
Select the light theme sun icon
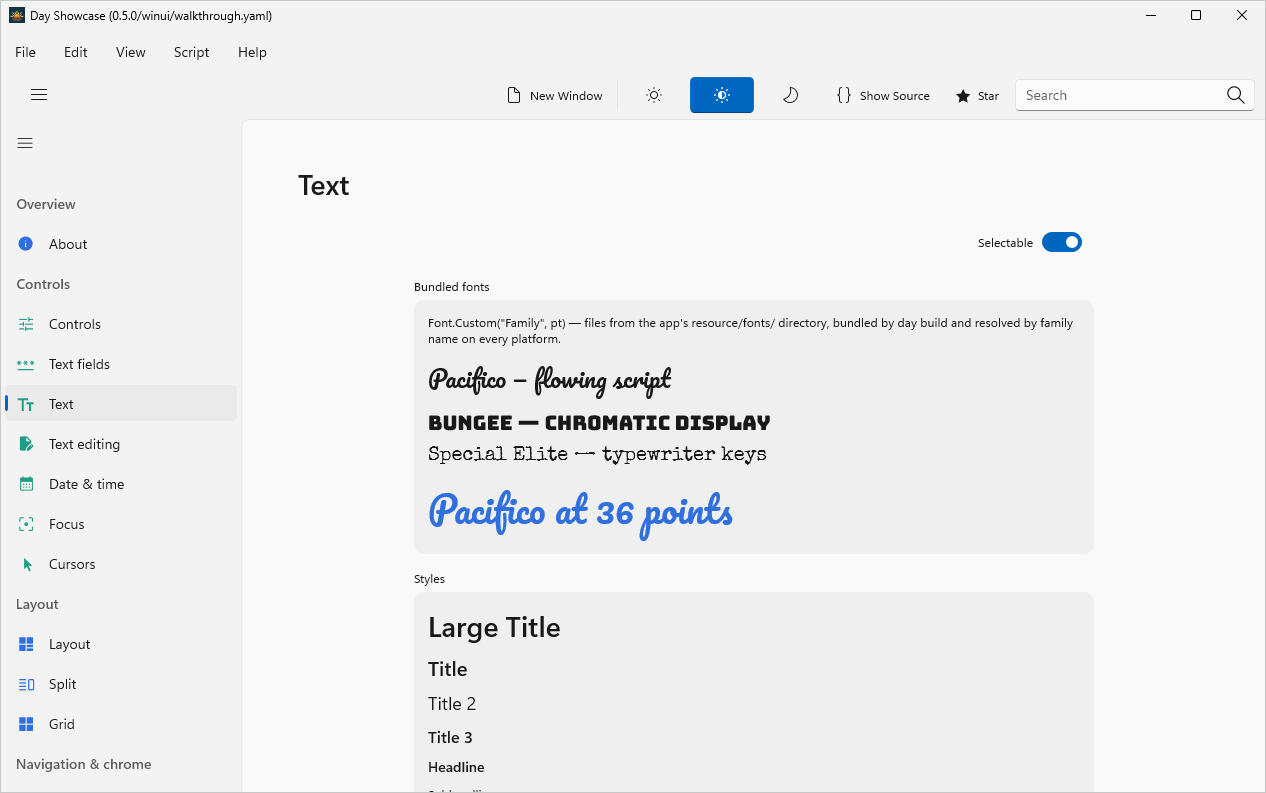(654, 95)
